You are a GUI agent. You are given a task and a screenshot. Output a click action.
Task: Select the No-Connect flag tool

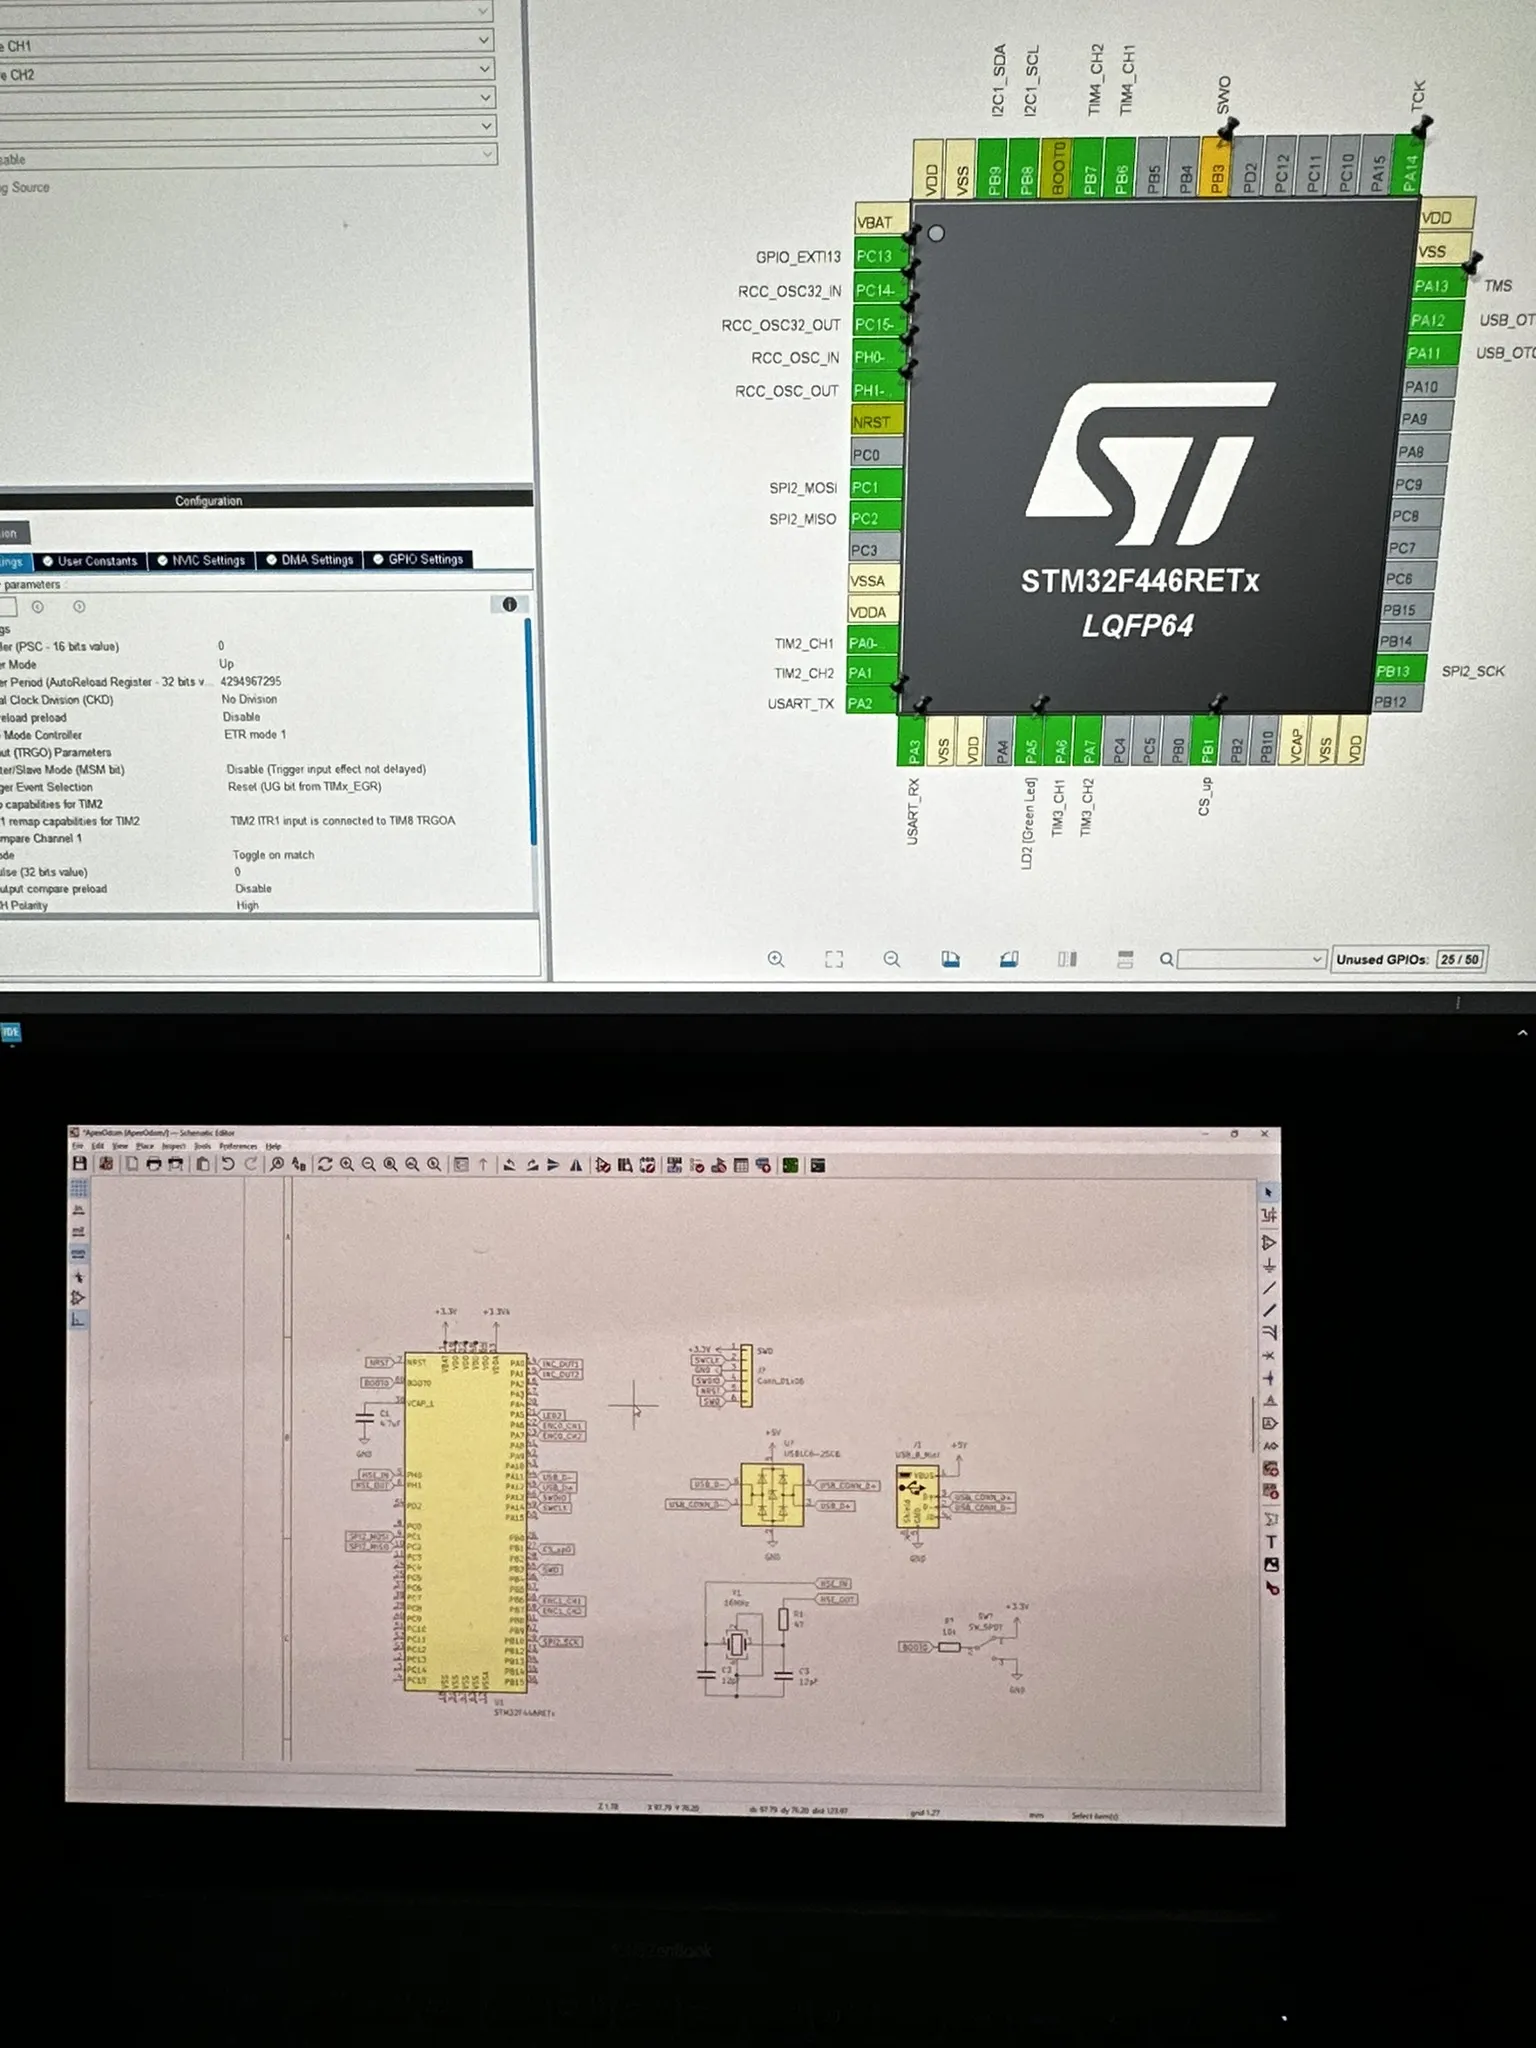click(x=1269, y=1355)
